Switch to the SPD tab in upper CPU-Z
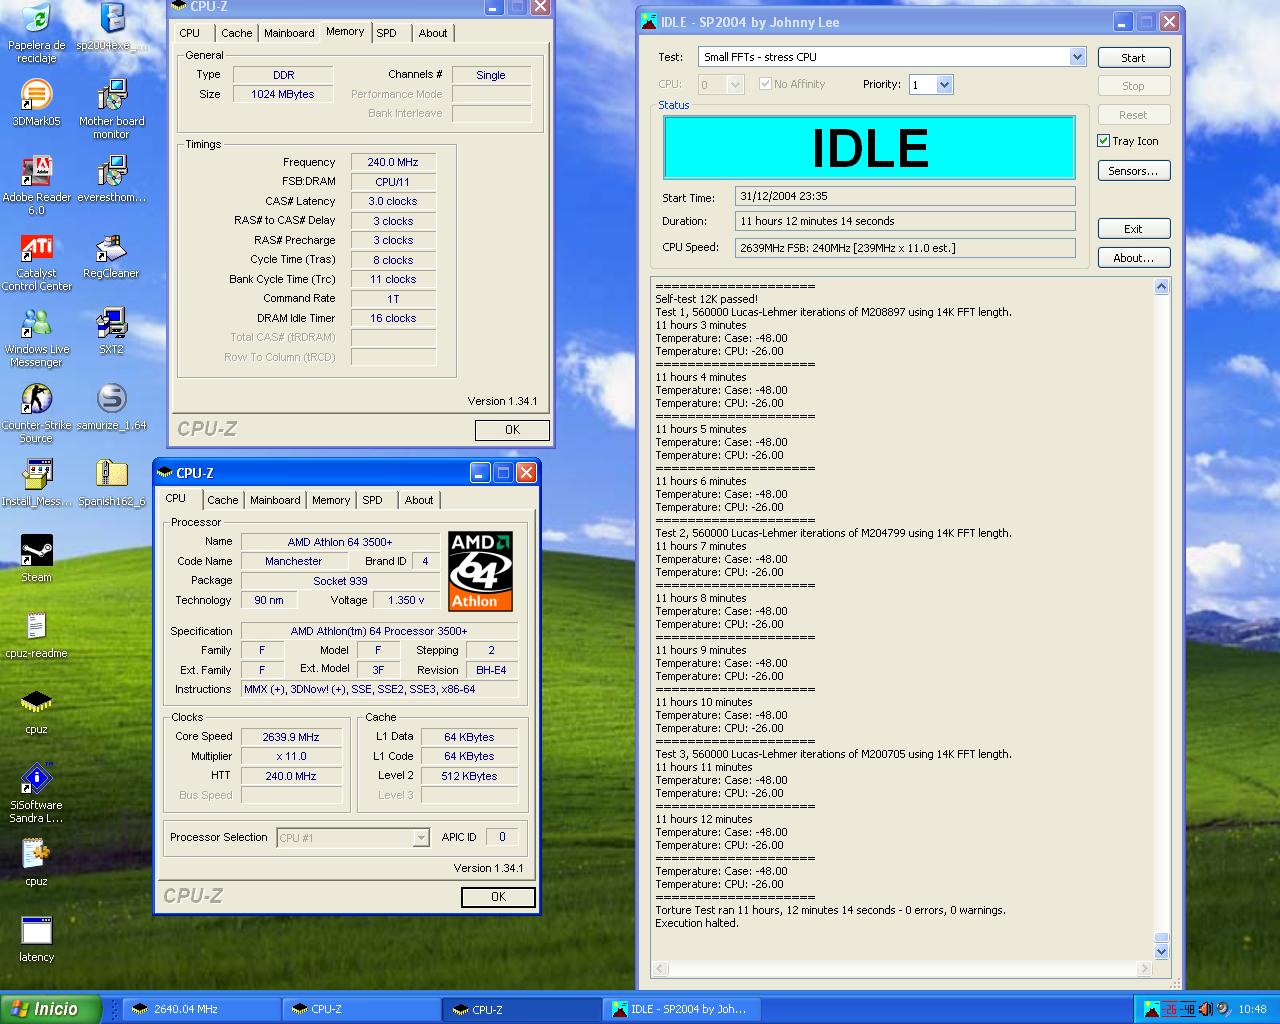The width and height of the screenshot is (1280, 1024). (386, 33)
